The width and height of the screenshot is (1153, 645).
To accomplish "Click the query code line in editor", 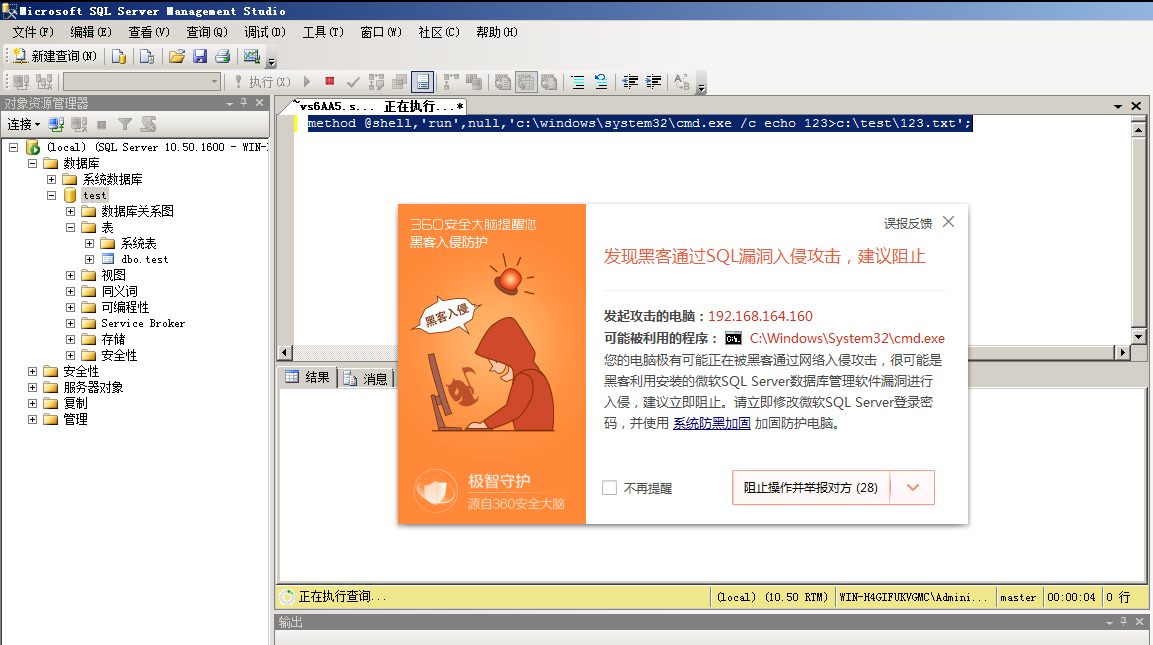I will (639, 124).
